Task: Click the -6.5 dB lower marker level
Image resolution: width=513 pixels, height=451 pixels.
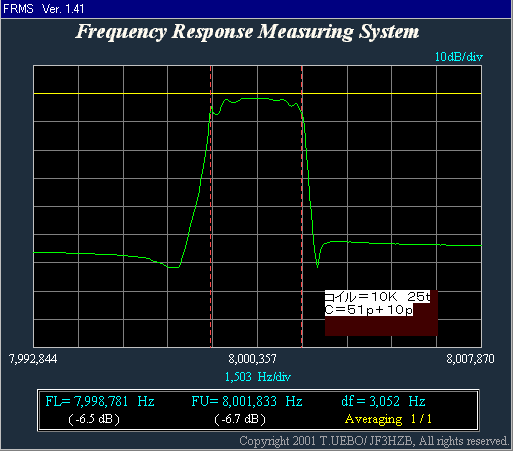Action: point(94,419)
